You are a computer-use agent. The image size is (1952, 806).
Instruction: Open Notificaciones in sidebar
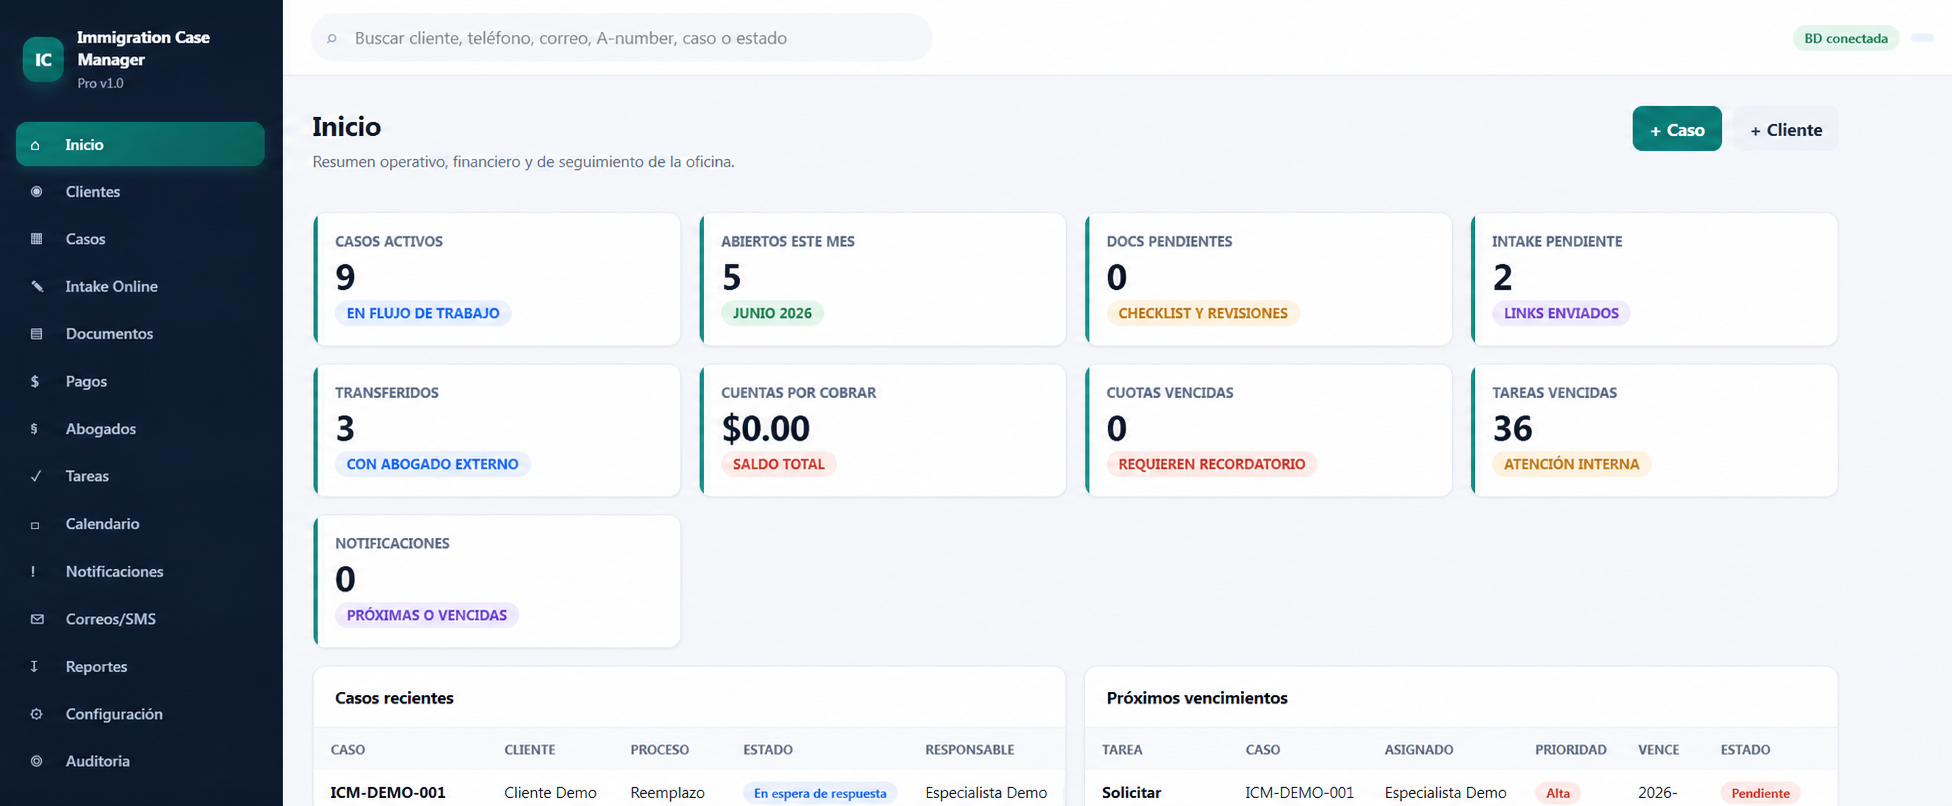point(140,572)
